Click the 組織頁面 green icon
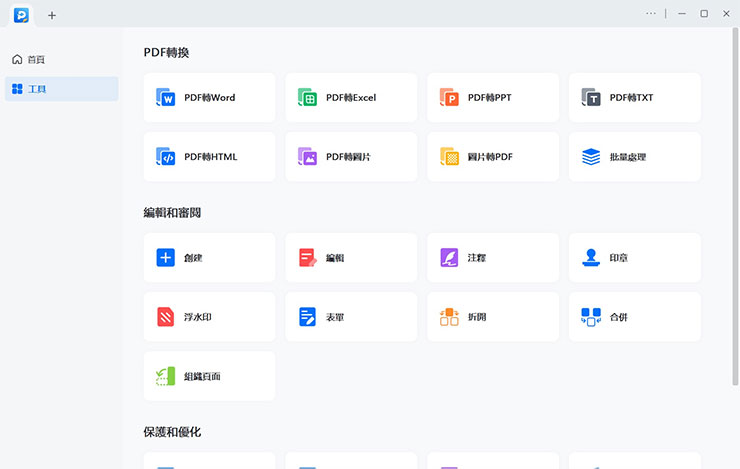 tap(166, 376)
